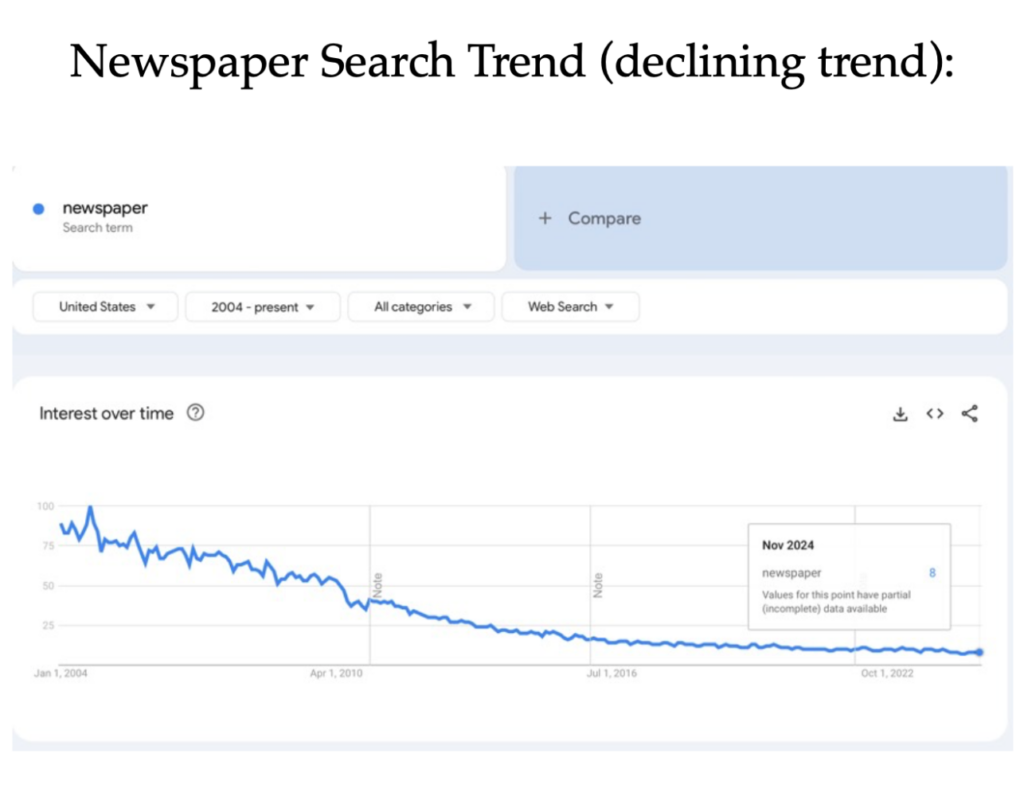Expand the 2004 - present date range
Image resolution: width=1024 pixels, height=785 pixels.
263,307
